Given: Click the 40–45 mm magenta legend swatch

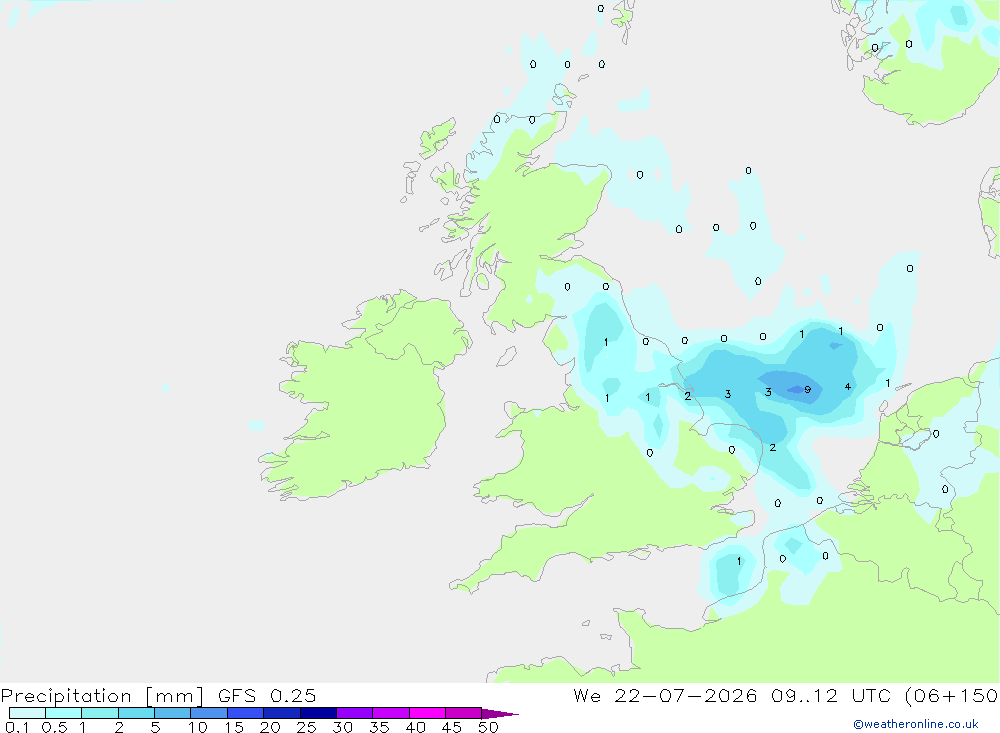Looking at the screenshot, I should [427, 713].
